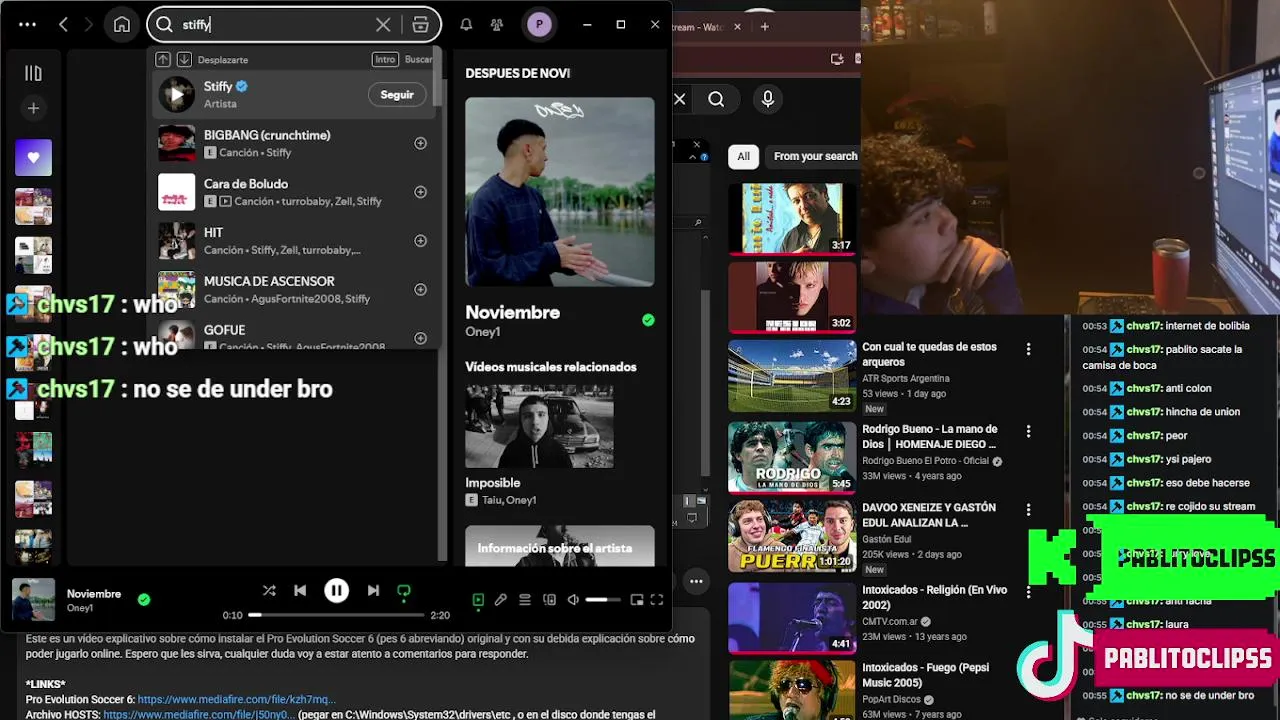Viewport: 1280px width, 720px height.
Task: Open Connect to a device
Action: click(549, 600)
